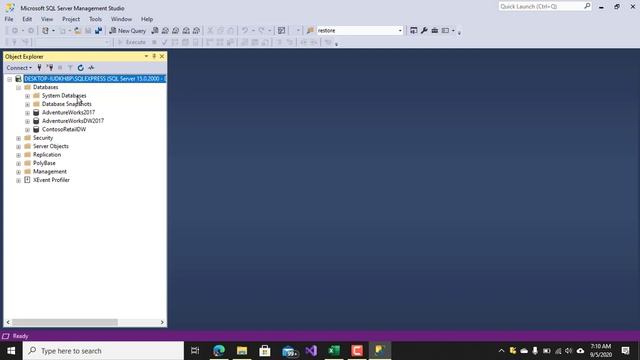Click the Open File toolbar icon
The width and height of the screenshot is (640, 360).
click(78, 31)
